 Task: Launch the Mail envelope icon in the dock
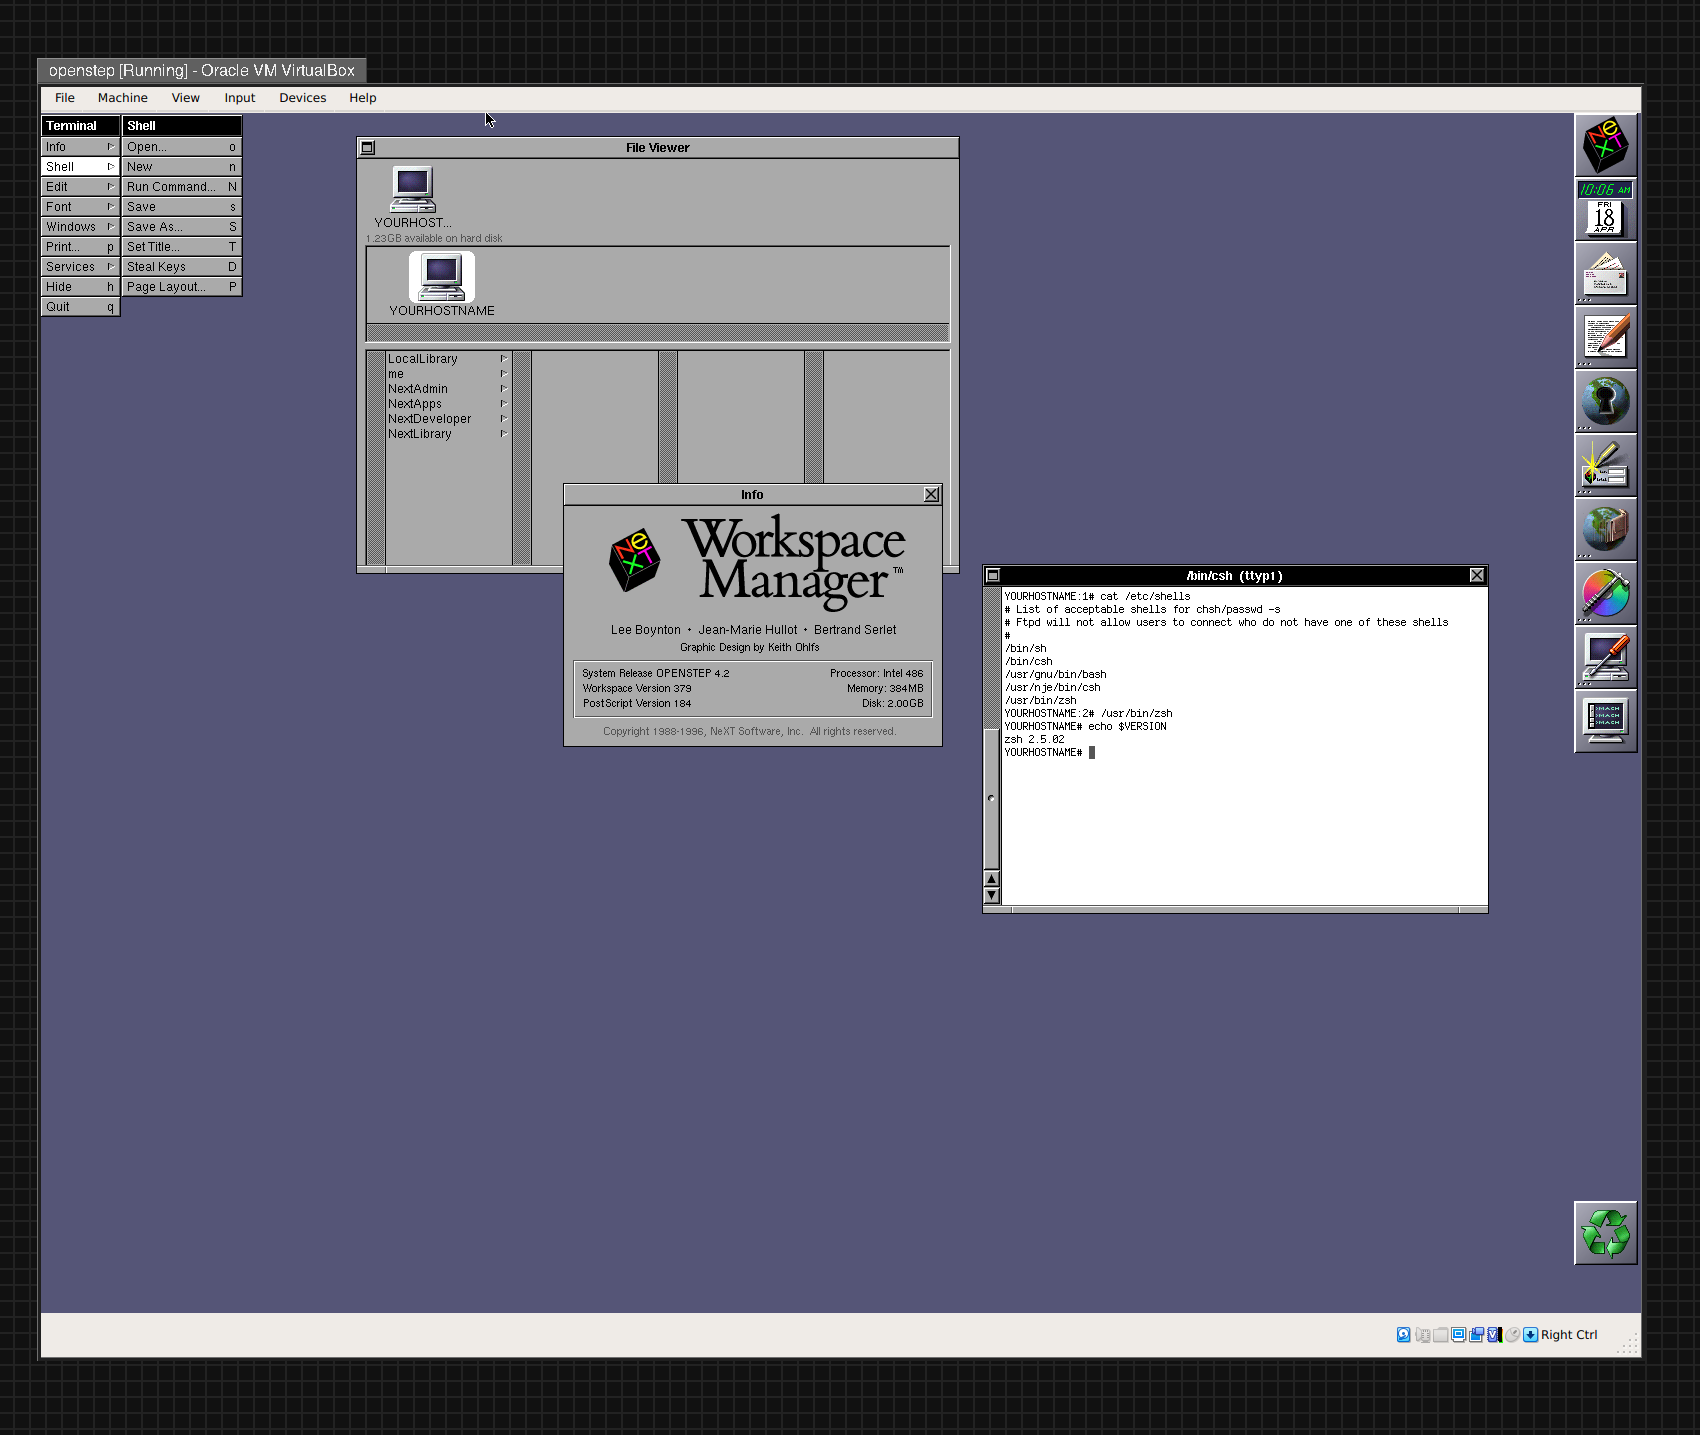pyautogui.click(x=1605, y=273)
